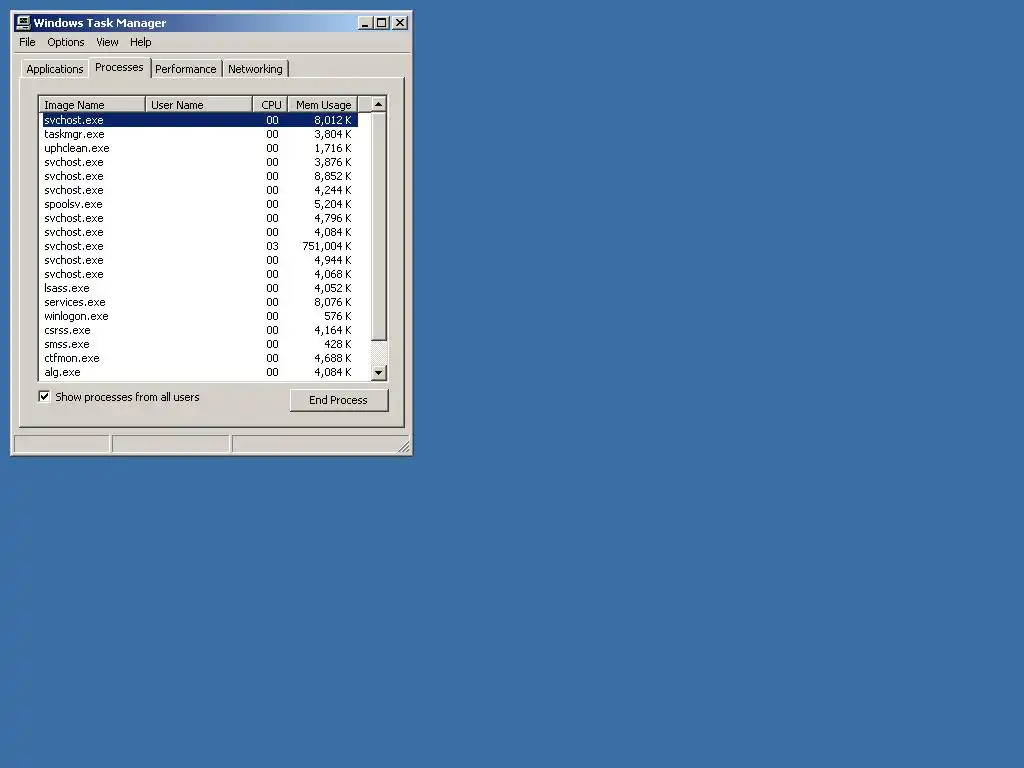Select svchost.exe using 4,244 K

(x=199, y=190)
